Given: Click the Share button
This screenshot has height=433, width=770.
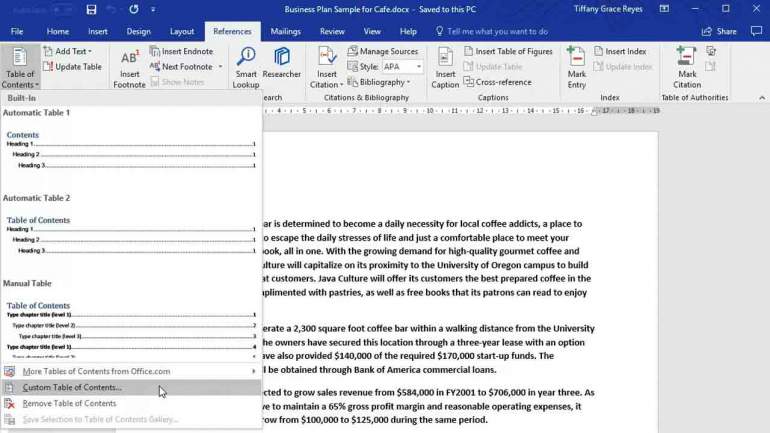Looking at the screenshot, I should point(719,31).
